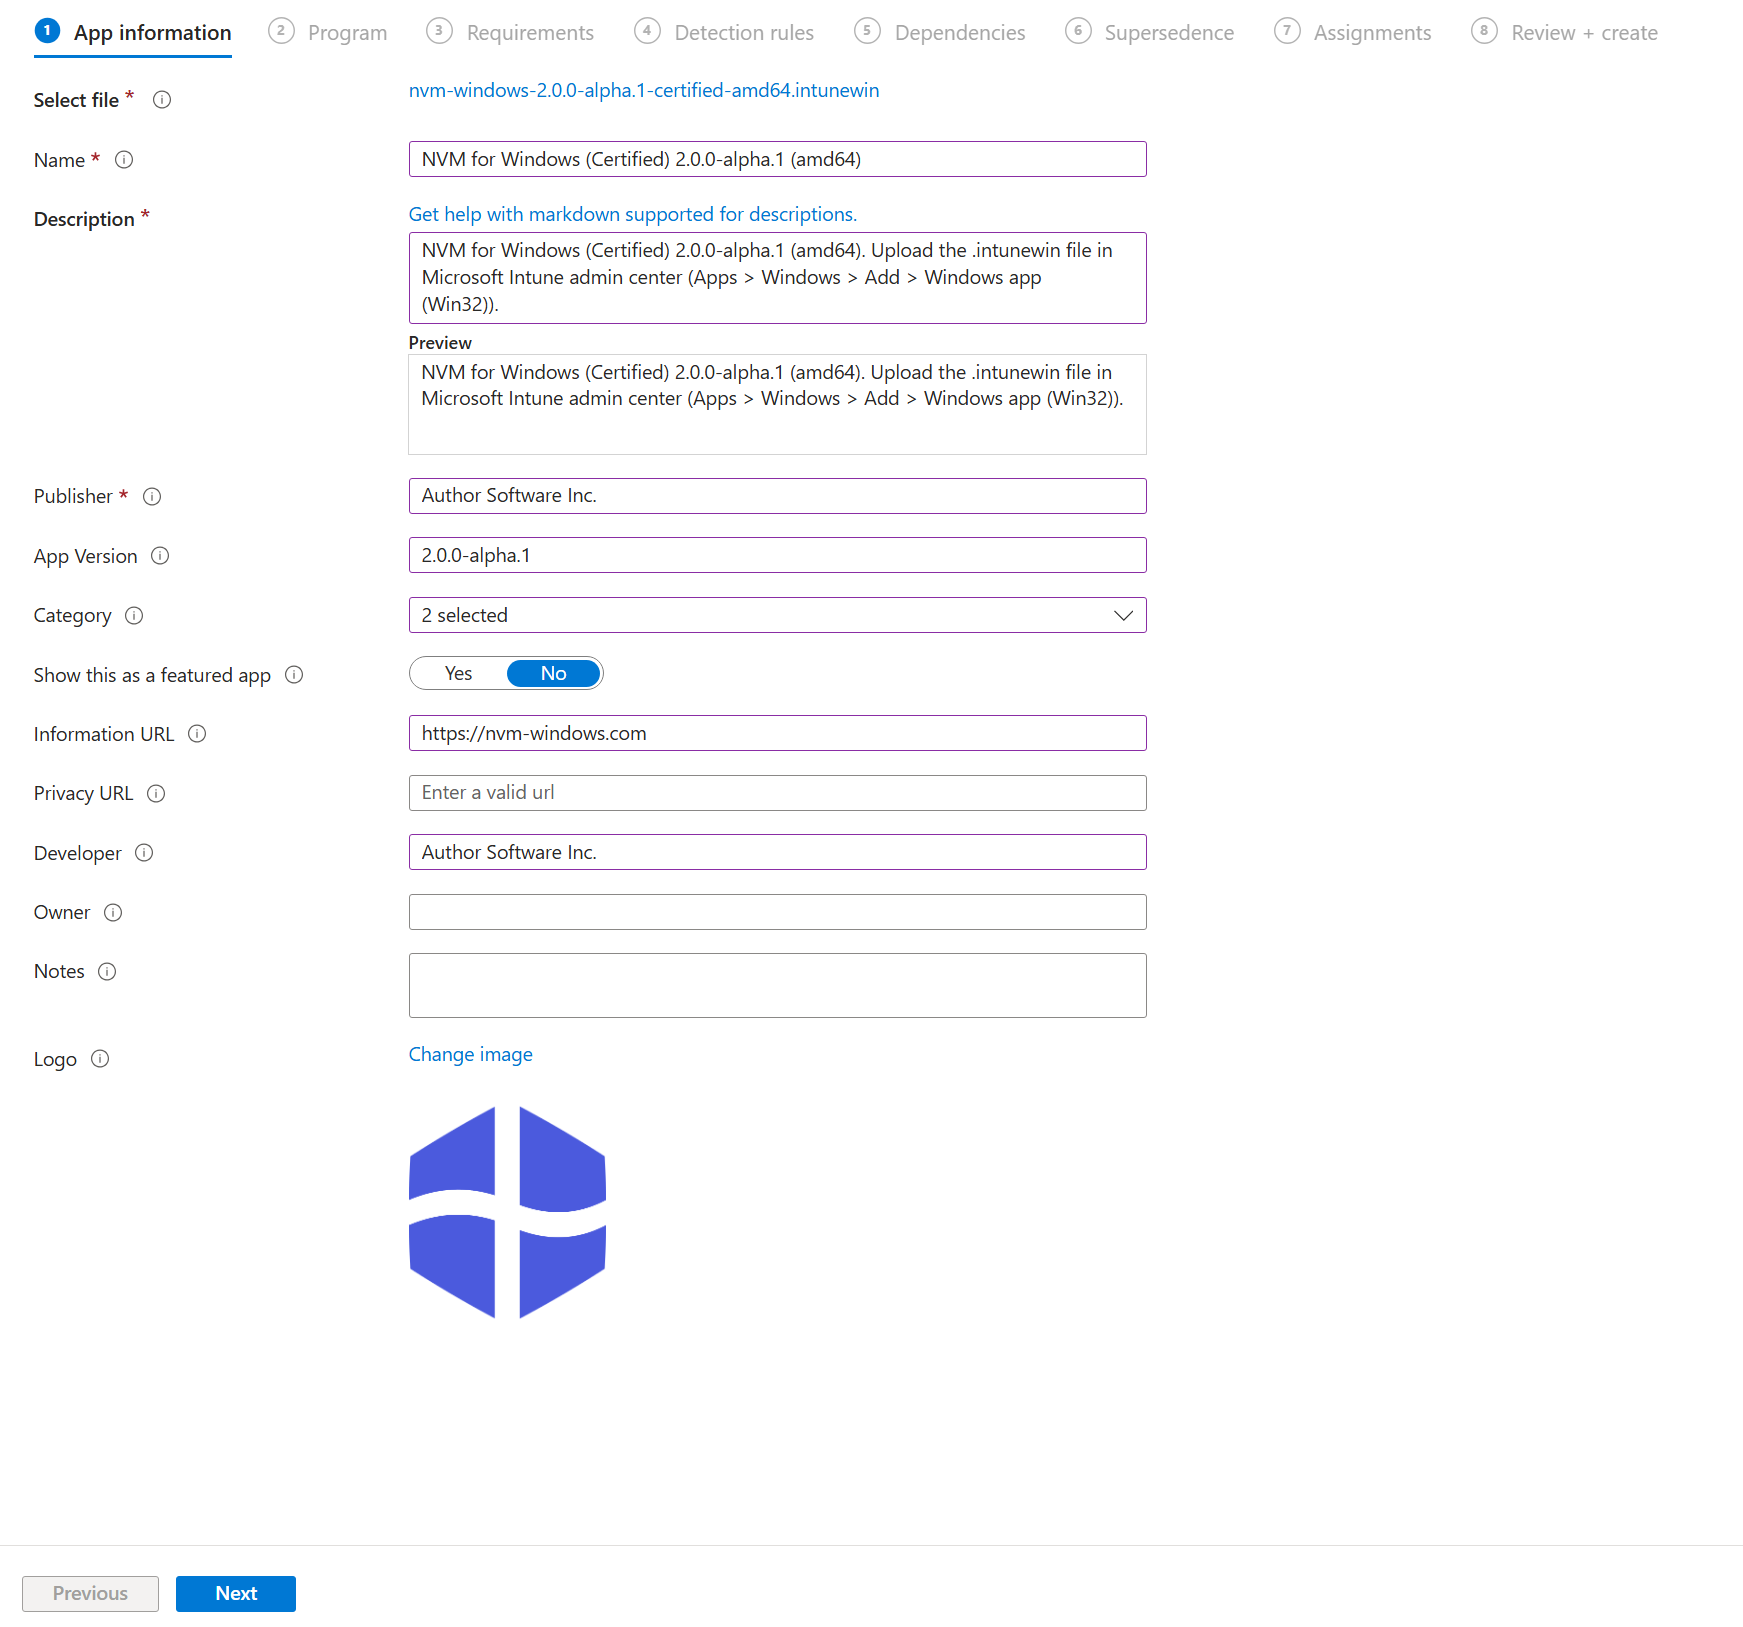
Task: Show Publisher field info tooltip icon
Action: tap(152, 497)
